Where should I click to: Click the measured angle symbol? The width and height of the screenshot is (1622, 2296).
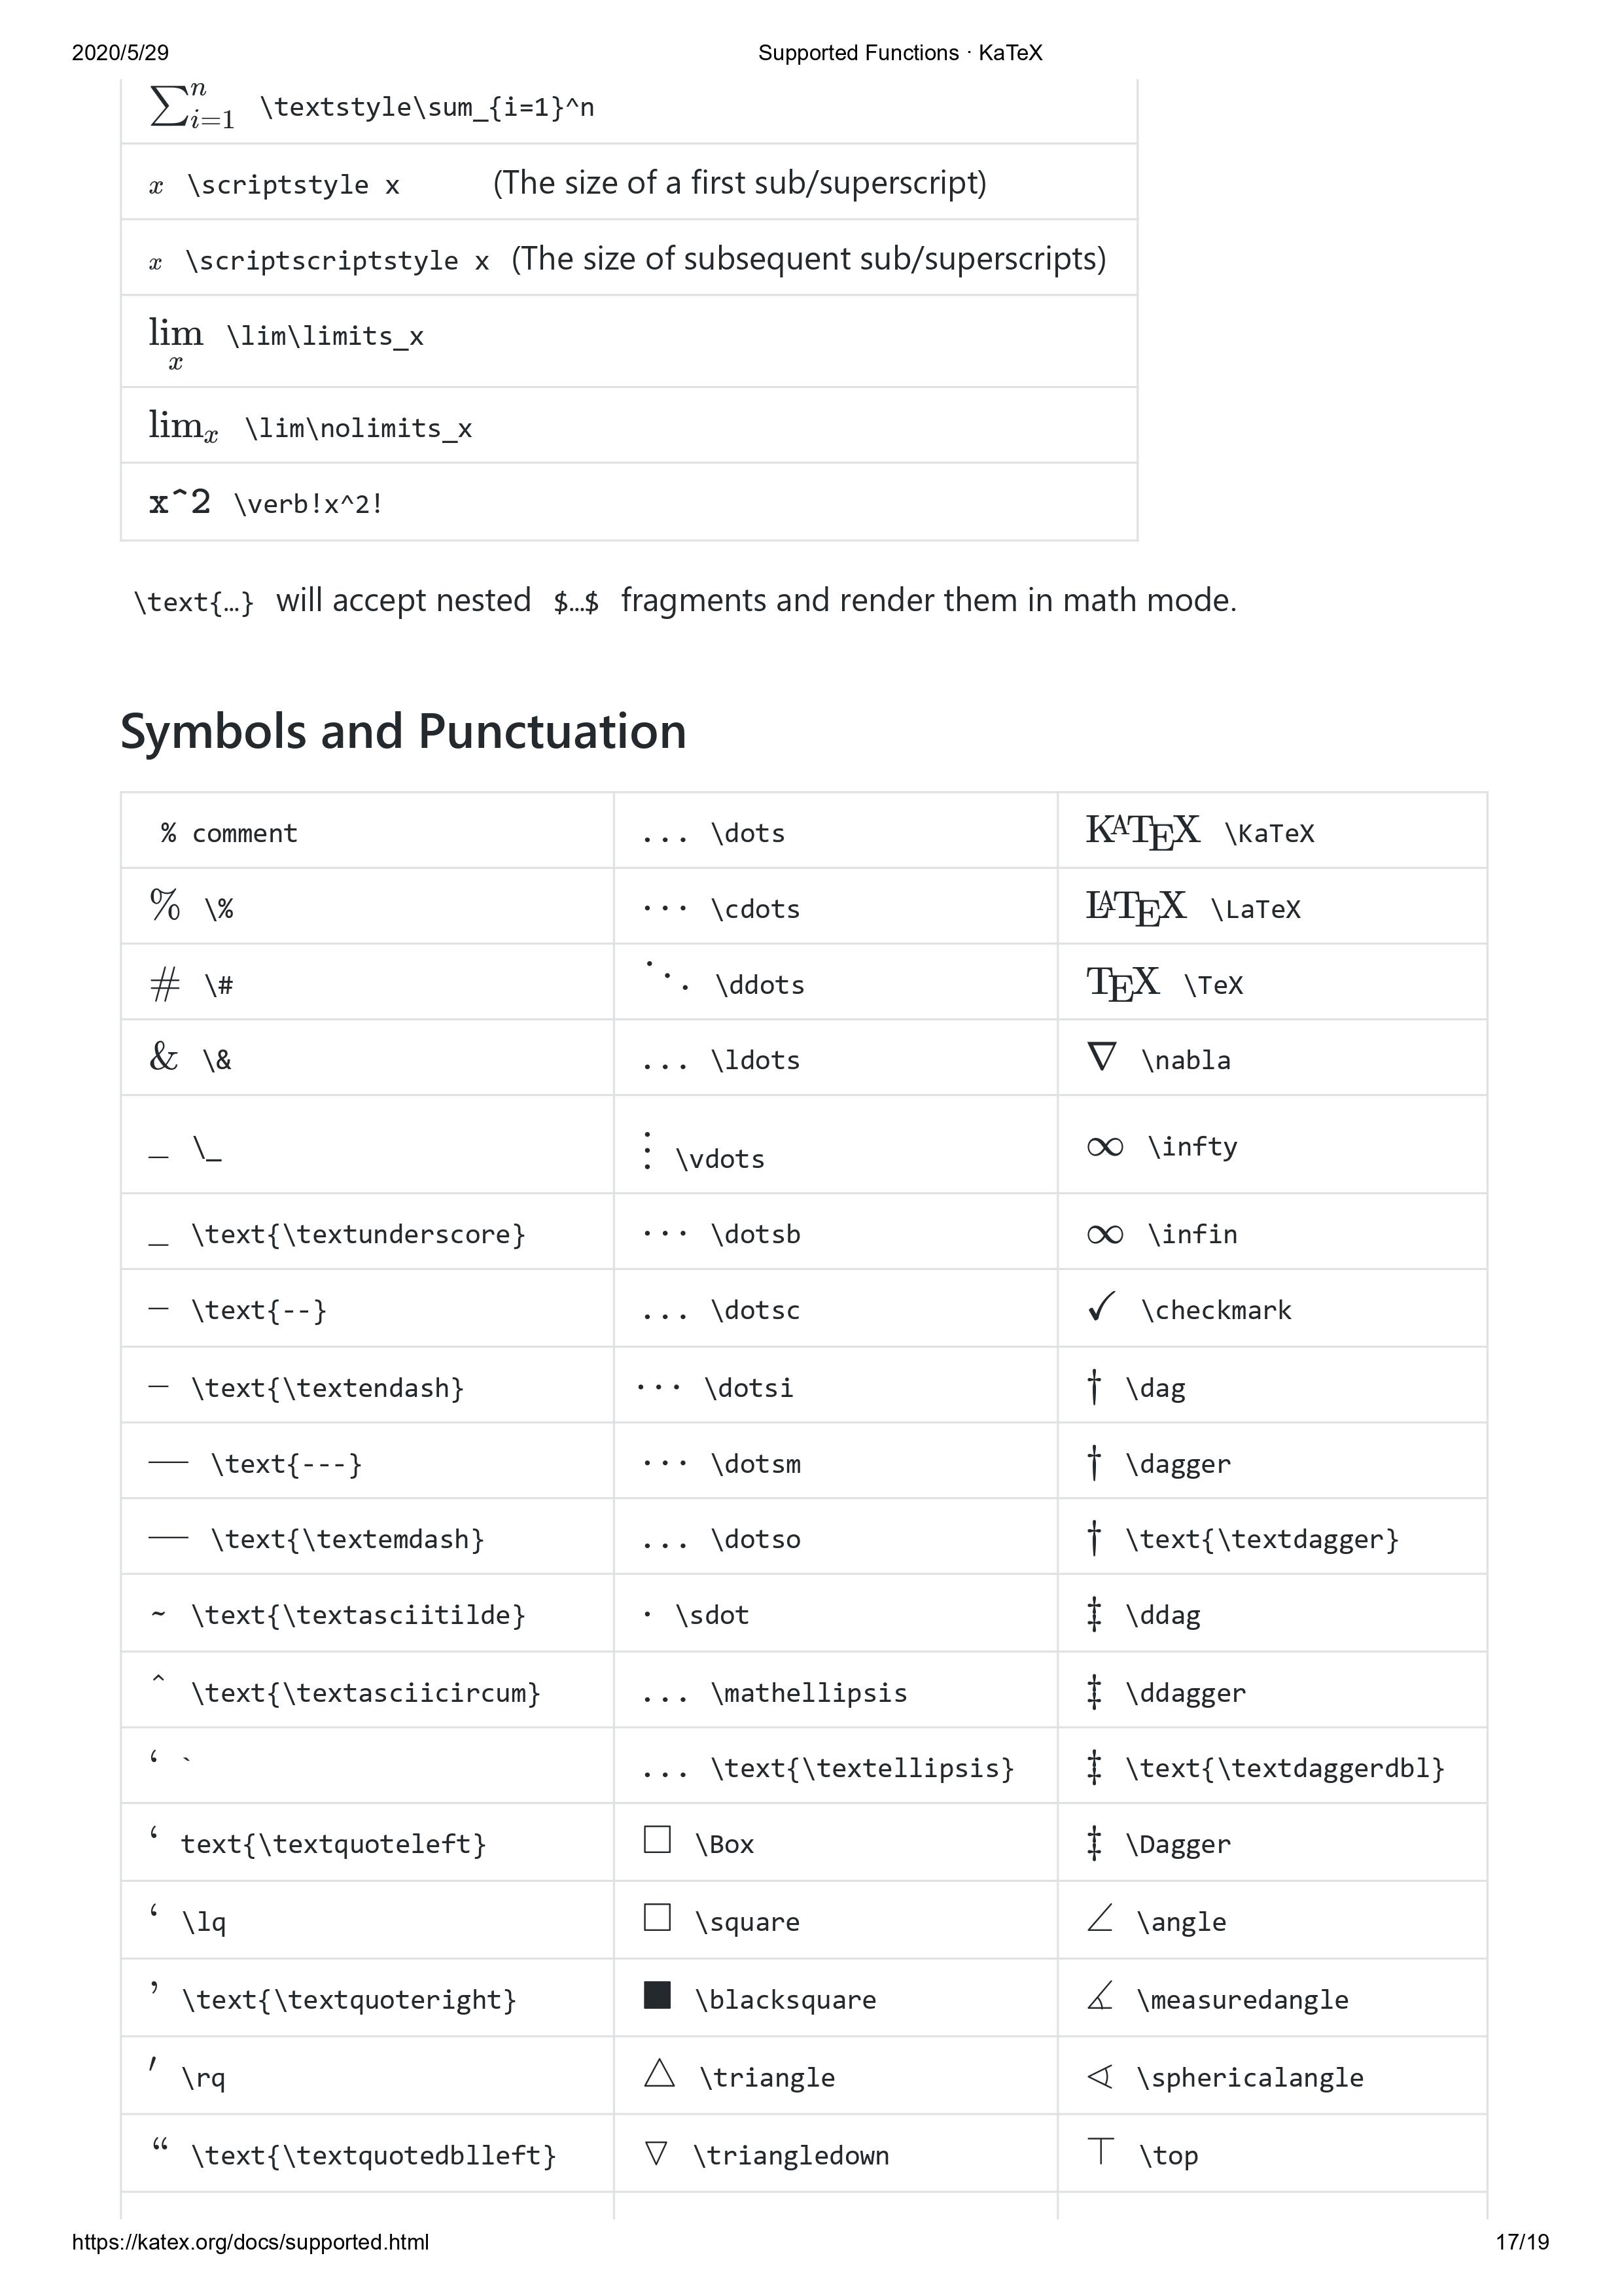(x=1100, y=1997)
